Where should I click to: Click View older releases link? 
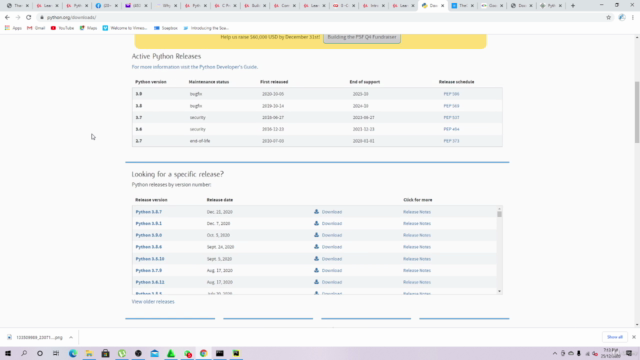153,302
